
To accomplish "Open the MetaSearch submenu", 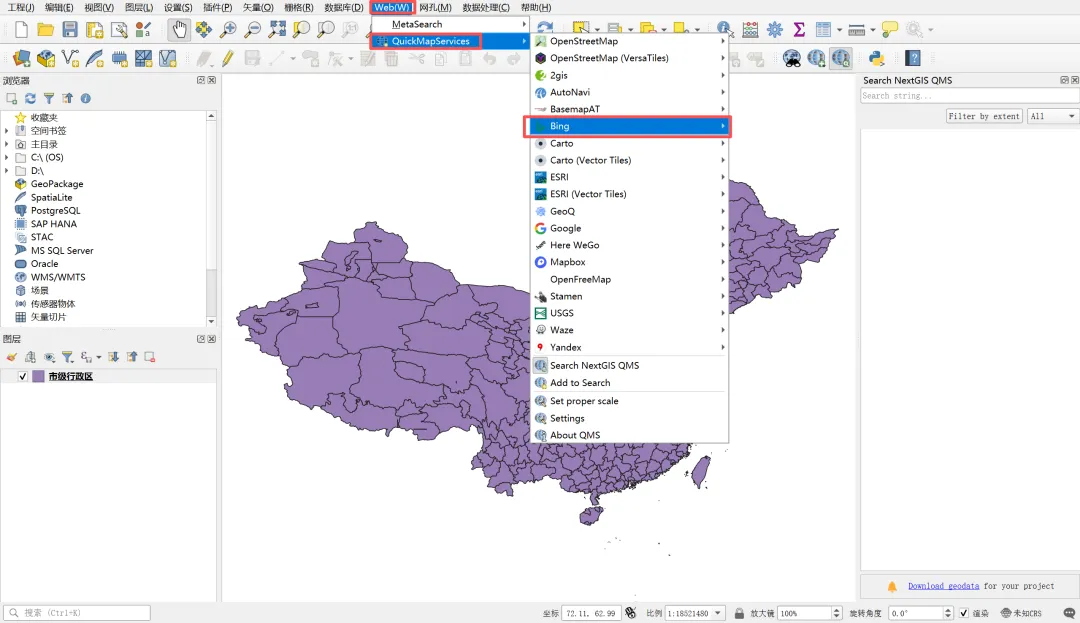I will click(x=451, y=24).
